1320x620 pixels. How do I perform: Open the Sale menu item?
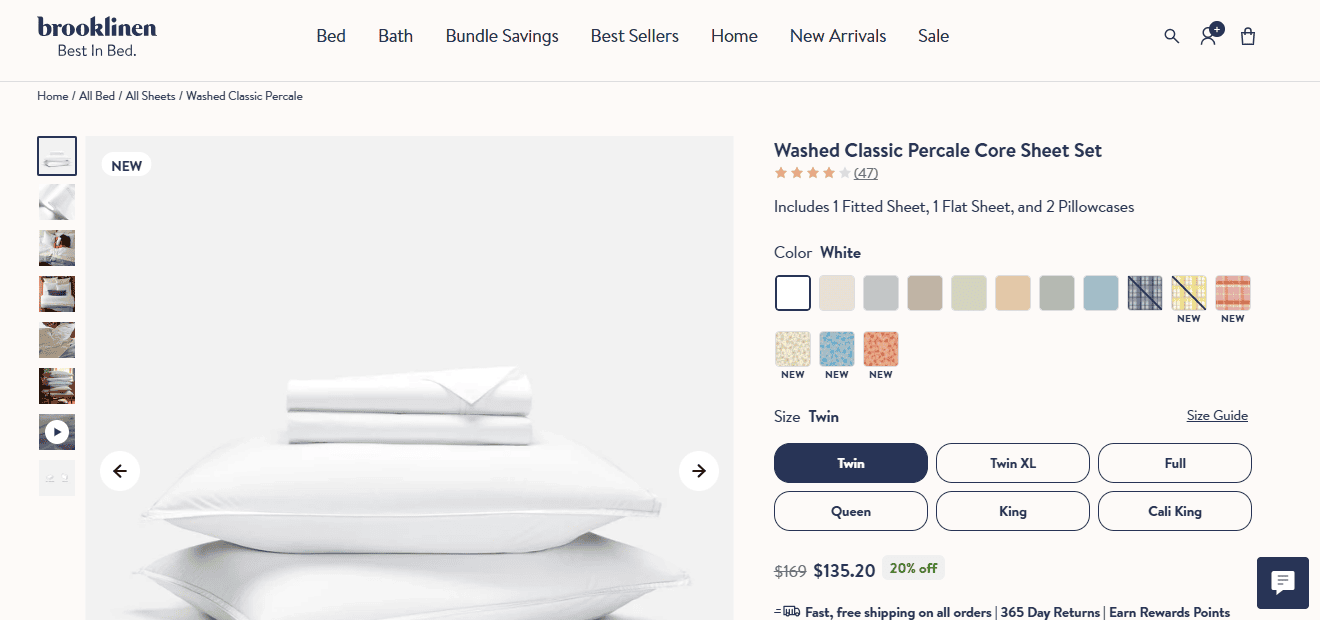coord(933,36)
